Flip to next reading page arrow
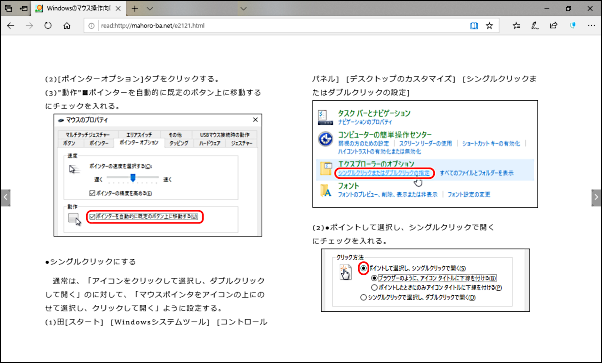Image resolution: width=602 pixels, height=363 pixels. click(x=596, y=197)
